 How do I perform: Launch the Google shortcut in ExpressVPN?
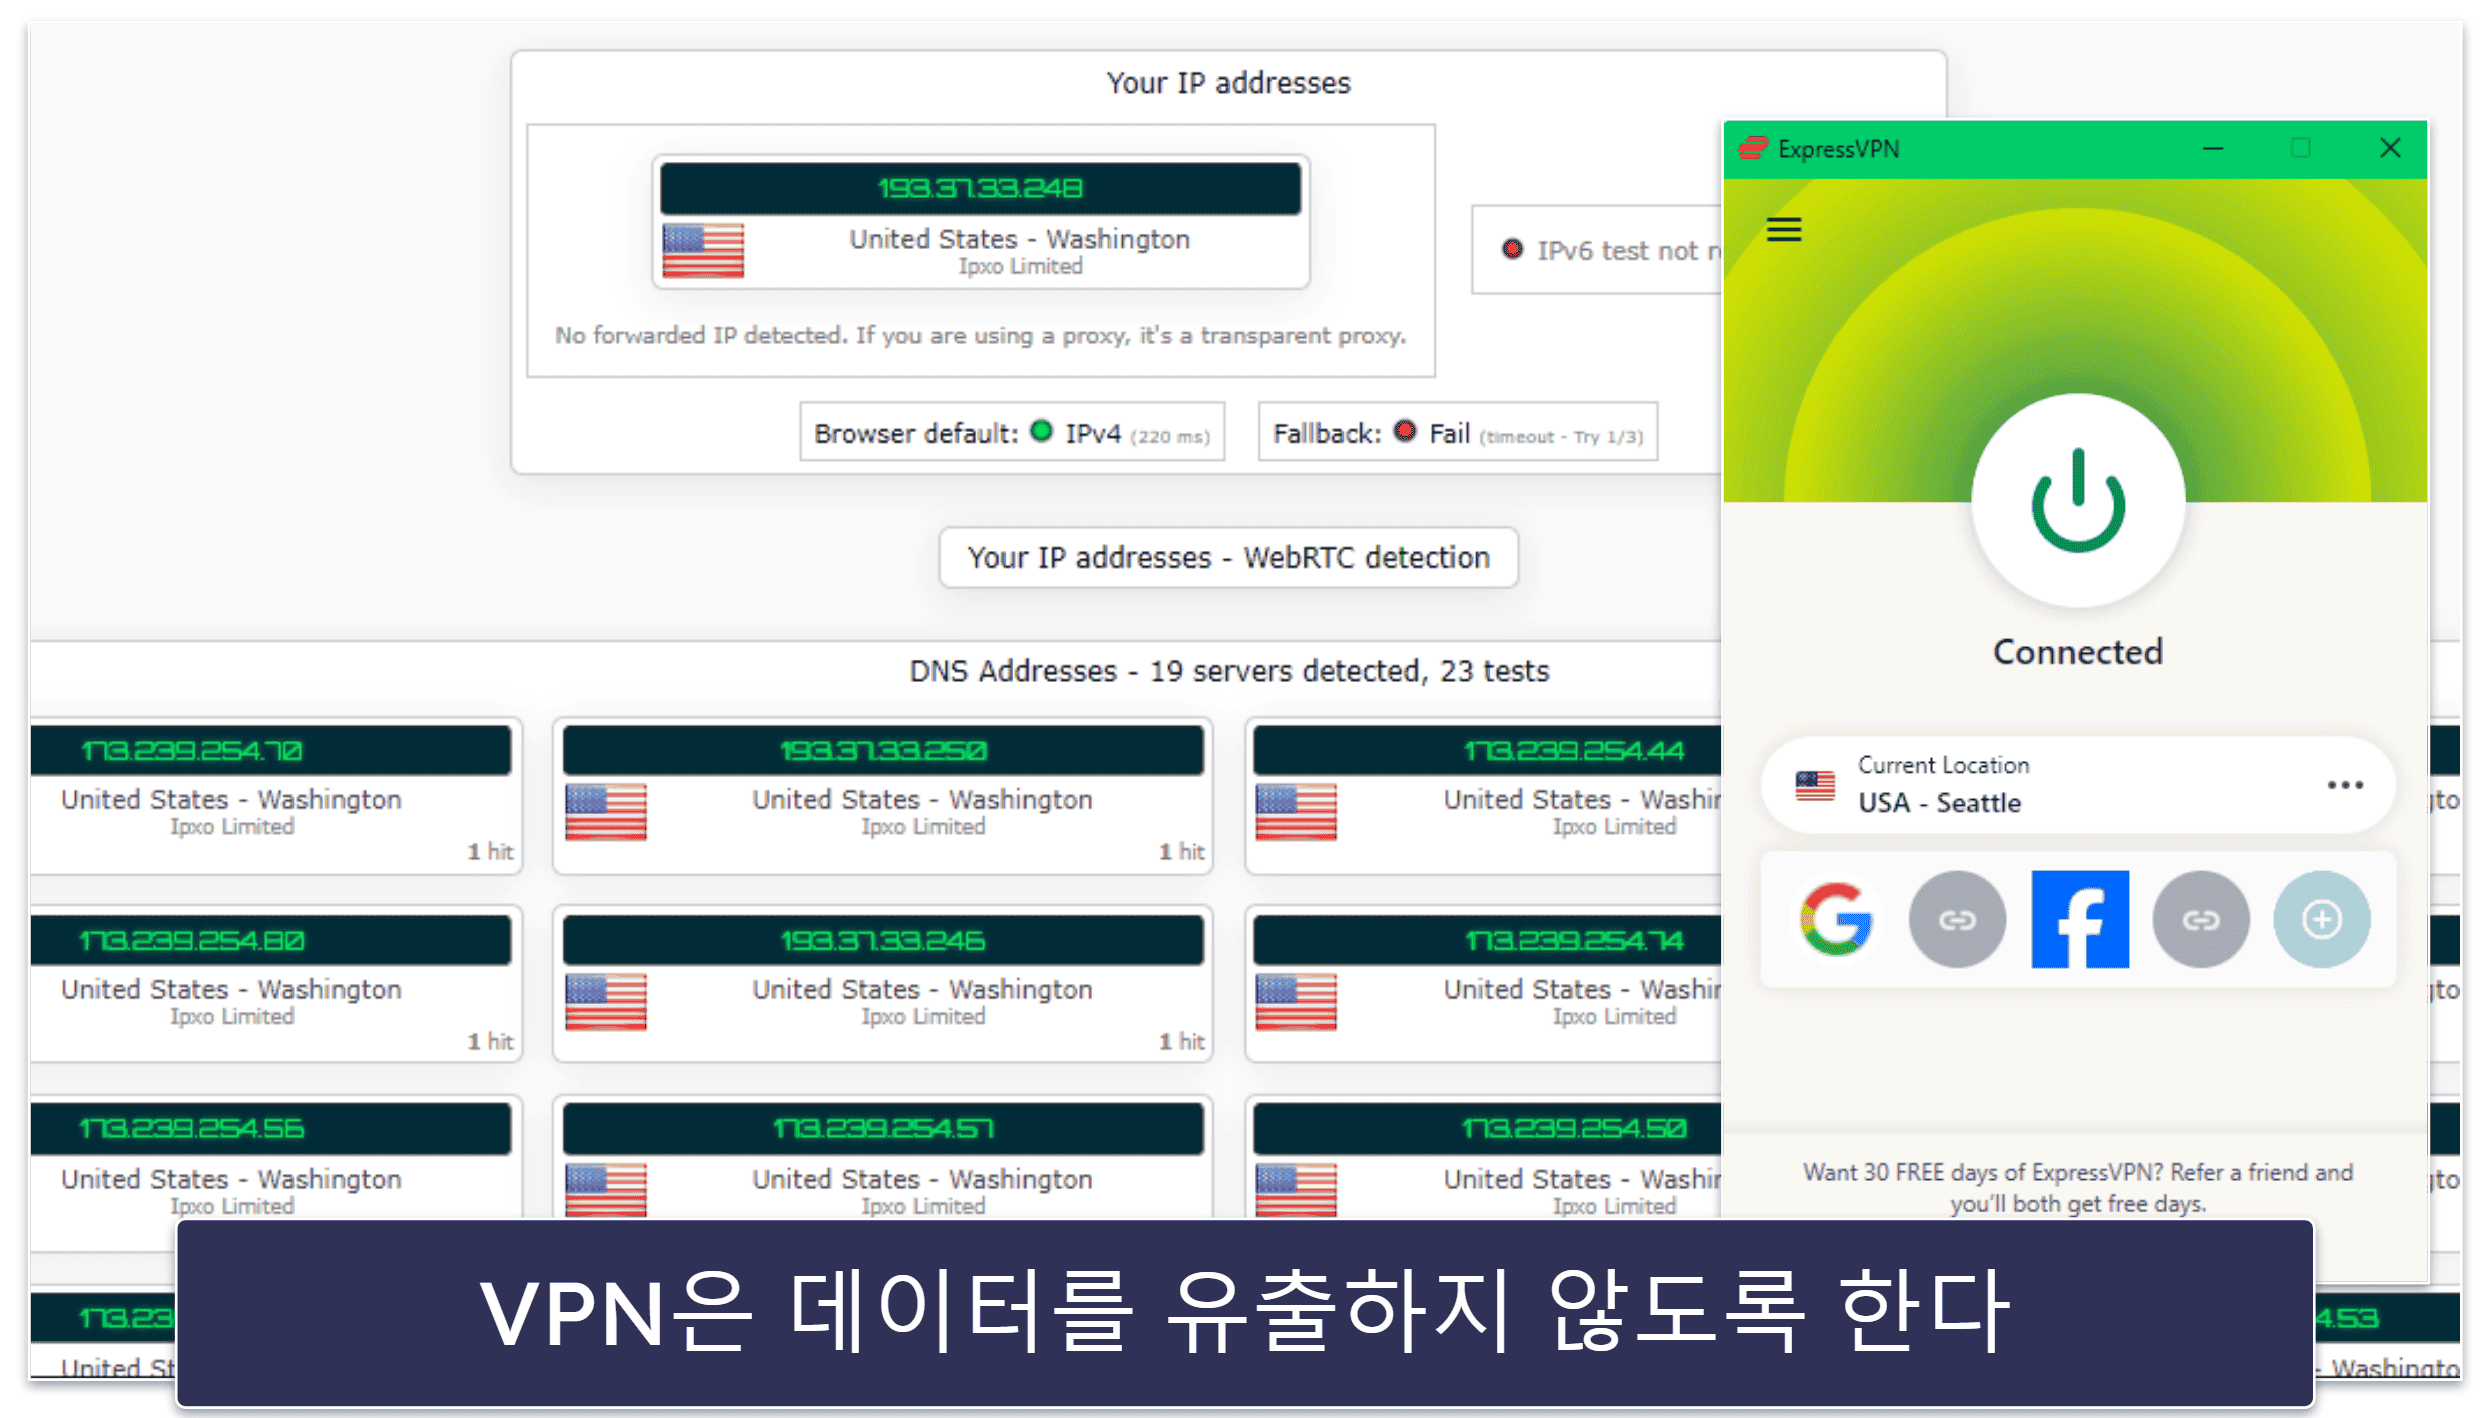[1836, 919]
